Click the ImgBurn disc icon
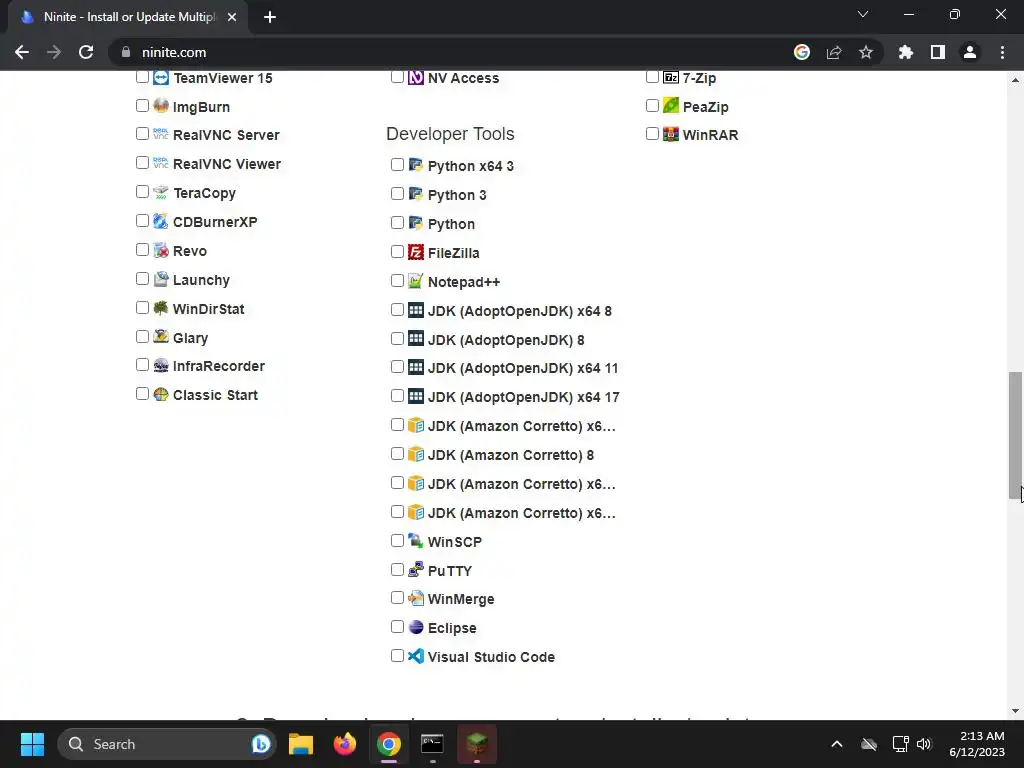The width and height of the screenshot is (1024, 768). click(161, 106)
